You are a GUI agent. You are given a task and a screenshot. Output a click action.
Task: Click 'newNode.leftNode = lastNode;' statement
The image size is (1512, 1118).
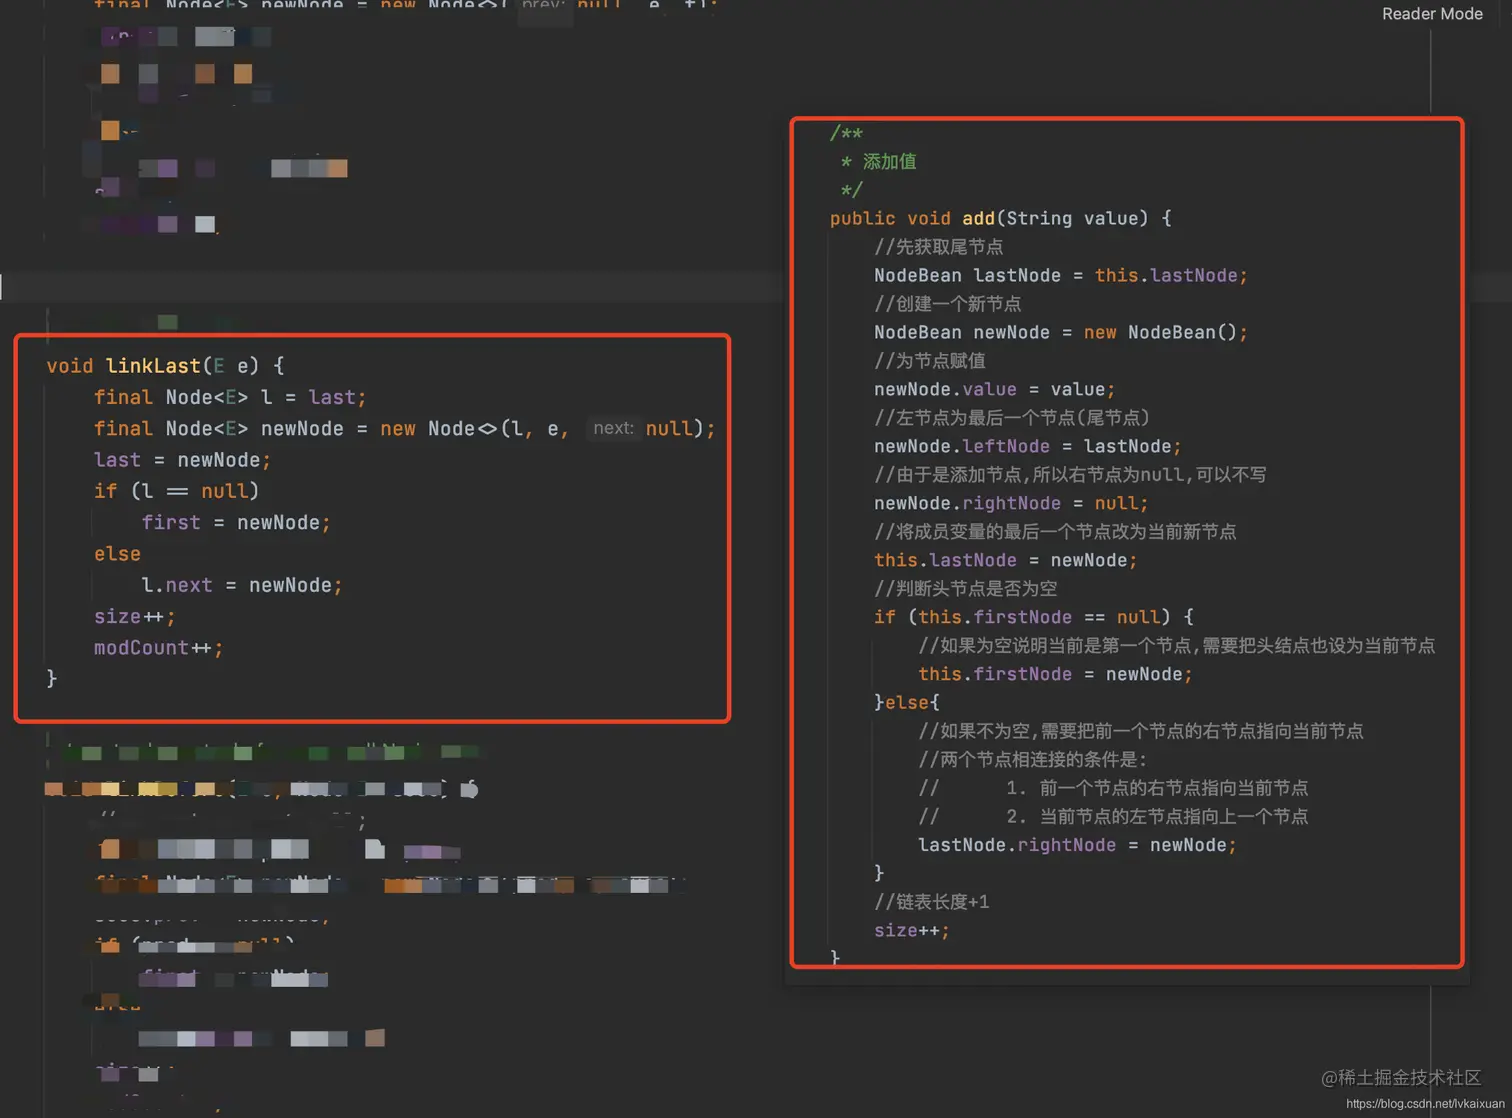[x=1027, y=446]
